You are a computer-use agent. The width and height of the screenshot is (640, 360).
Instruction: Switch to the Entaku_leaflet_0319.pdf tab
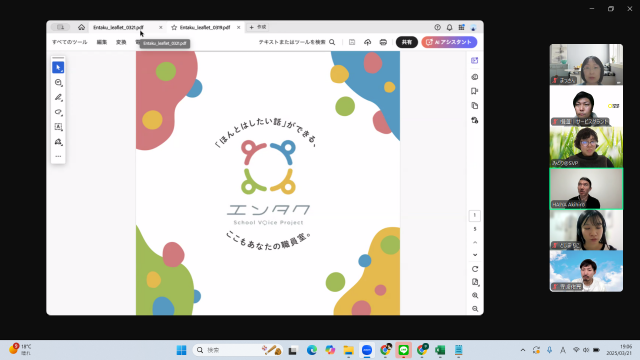click(x=205, y=27)
